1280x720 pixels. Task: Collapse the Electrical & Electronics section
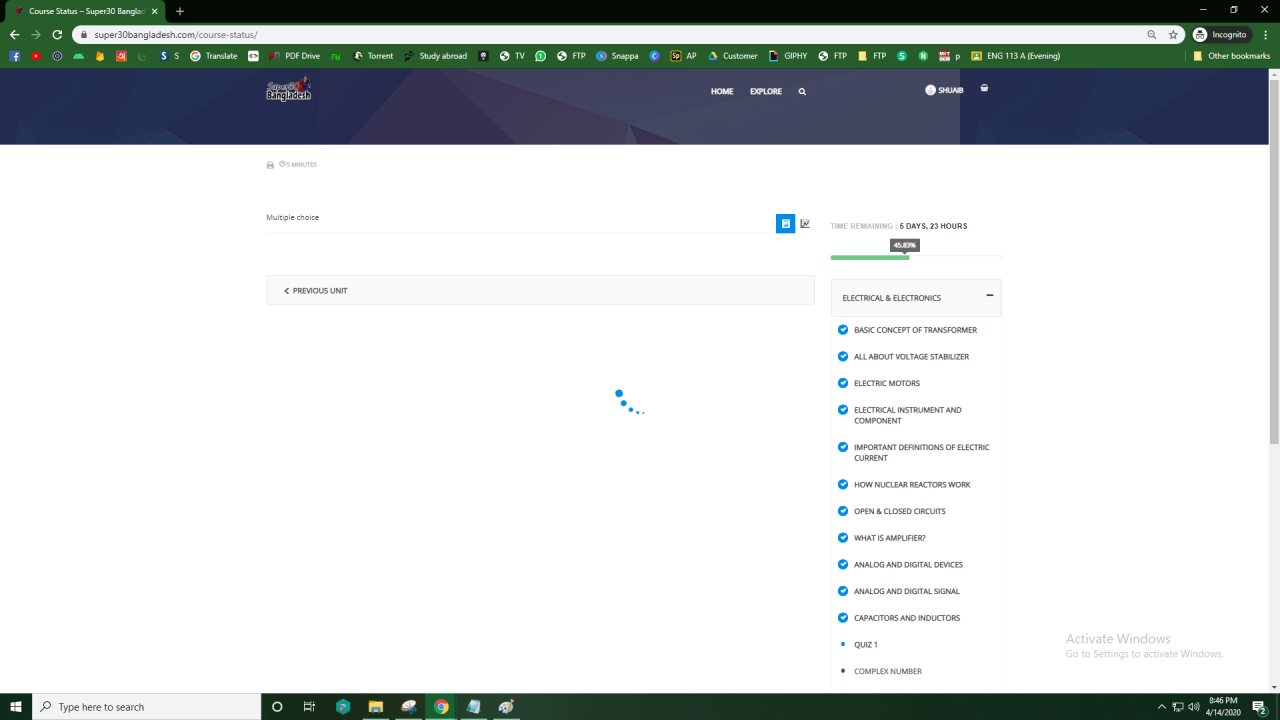coord(990,296)
